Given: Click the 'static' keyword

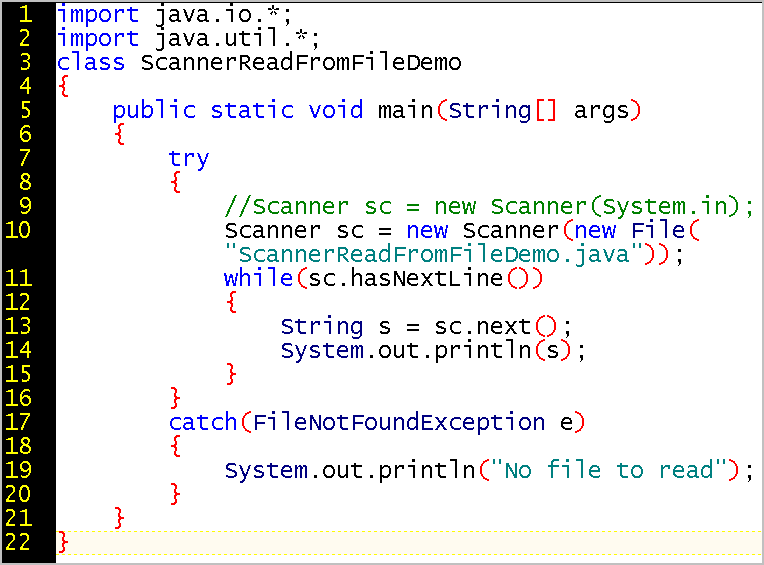Looking at the screenshot, I should pyautogui.click(x=252, y=110).
